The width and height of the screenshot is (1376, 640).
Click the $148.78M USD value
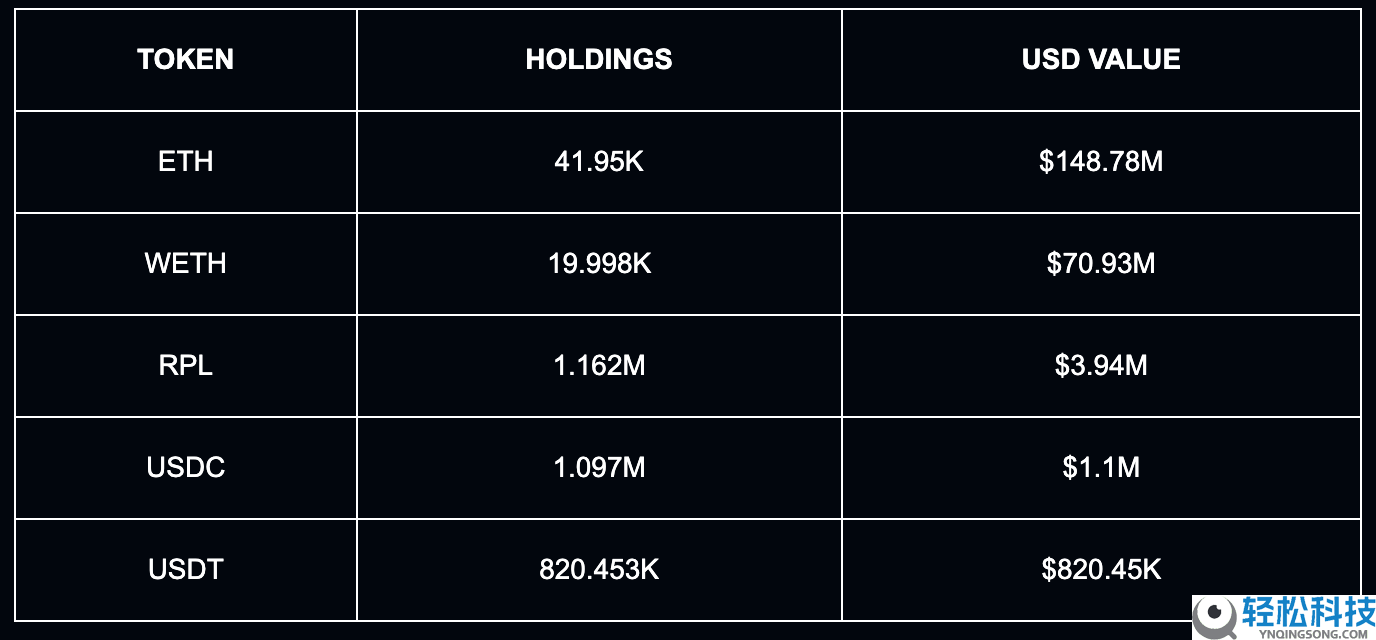[1101, 162]
